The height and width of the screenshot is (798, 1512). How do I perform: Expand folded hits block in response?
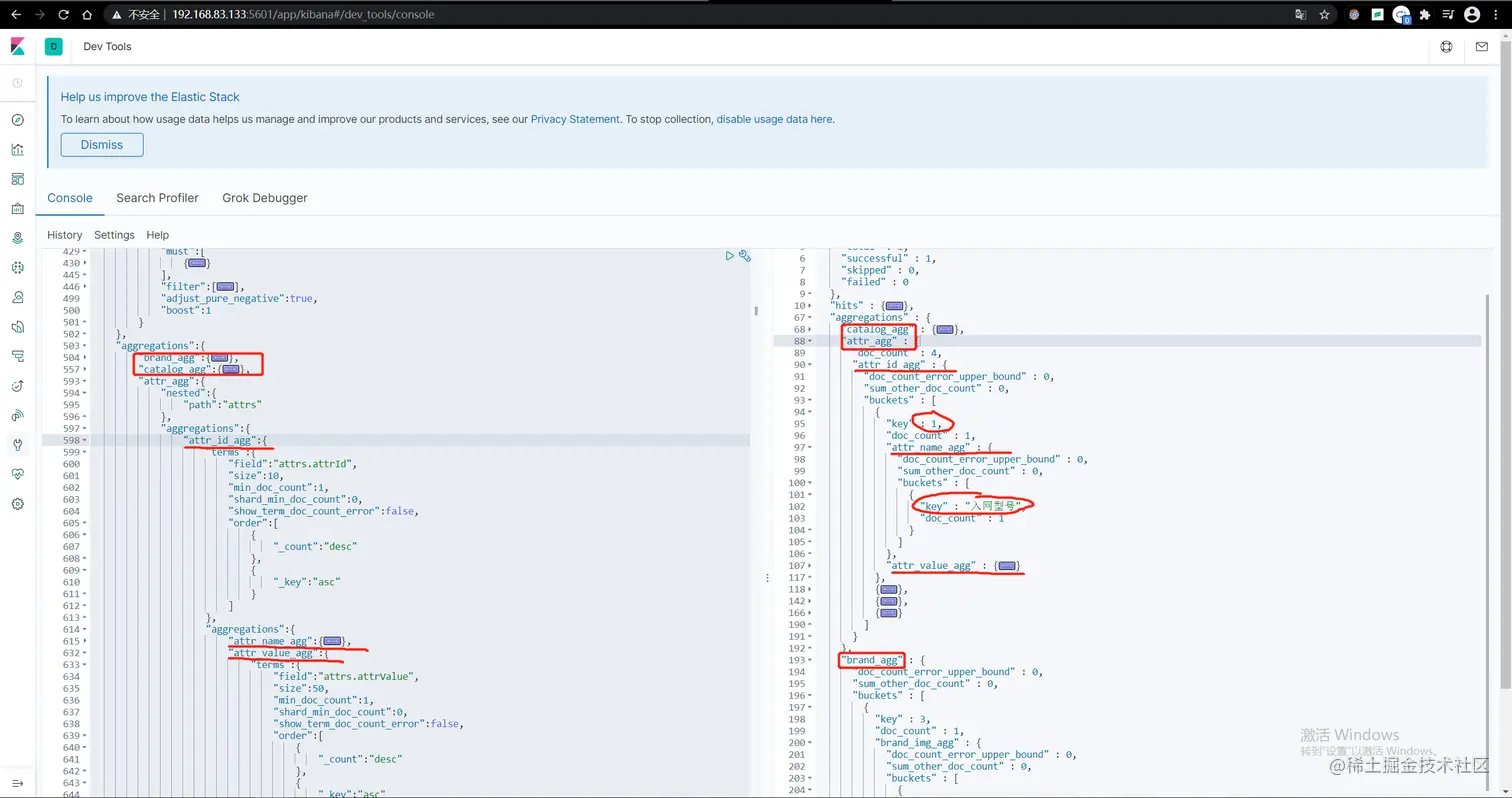click(892, 306)
